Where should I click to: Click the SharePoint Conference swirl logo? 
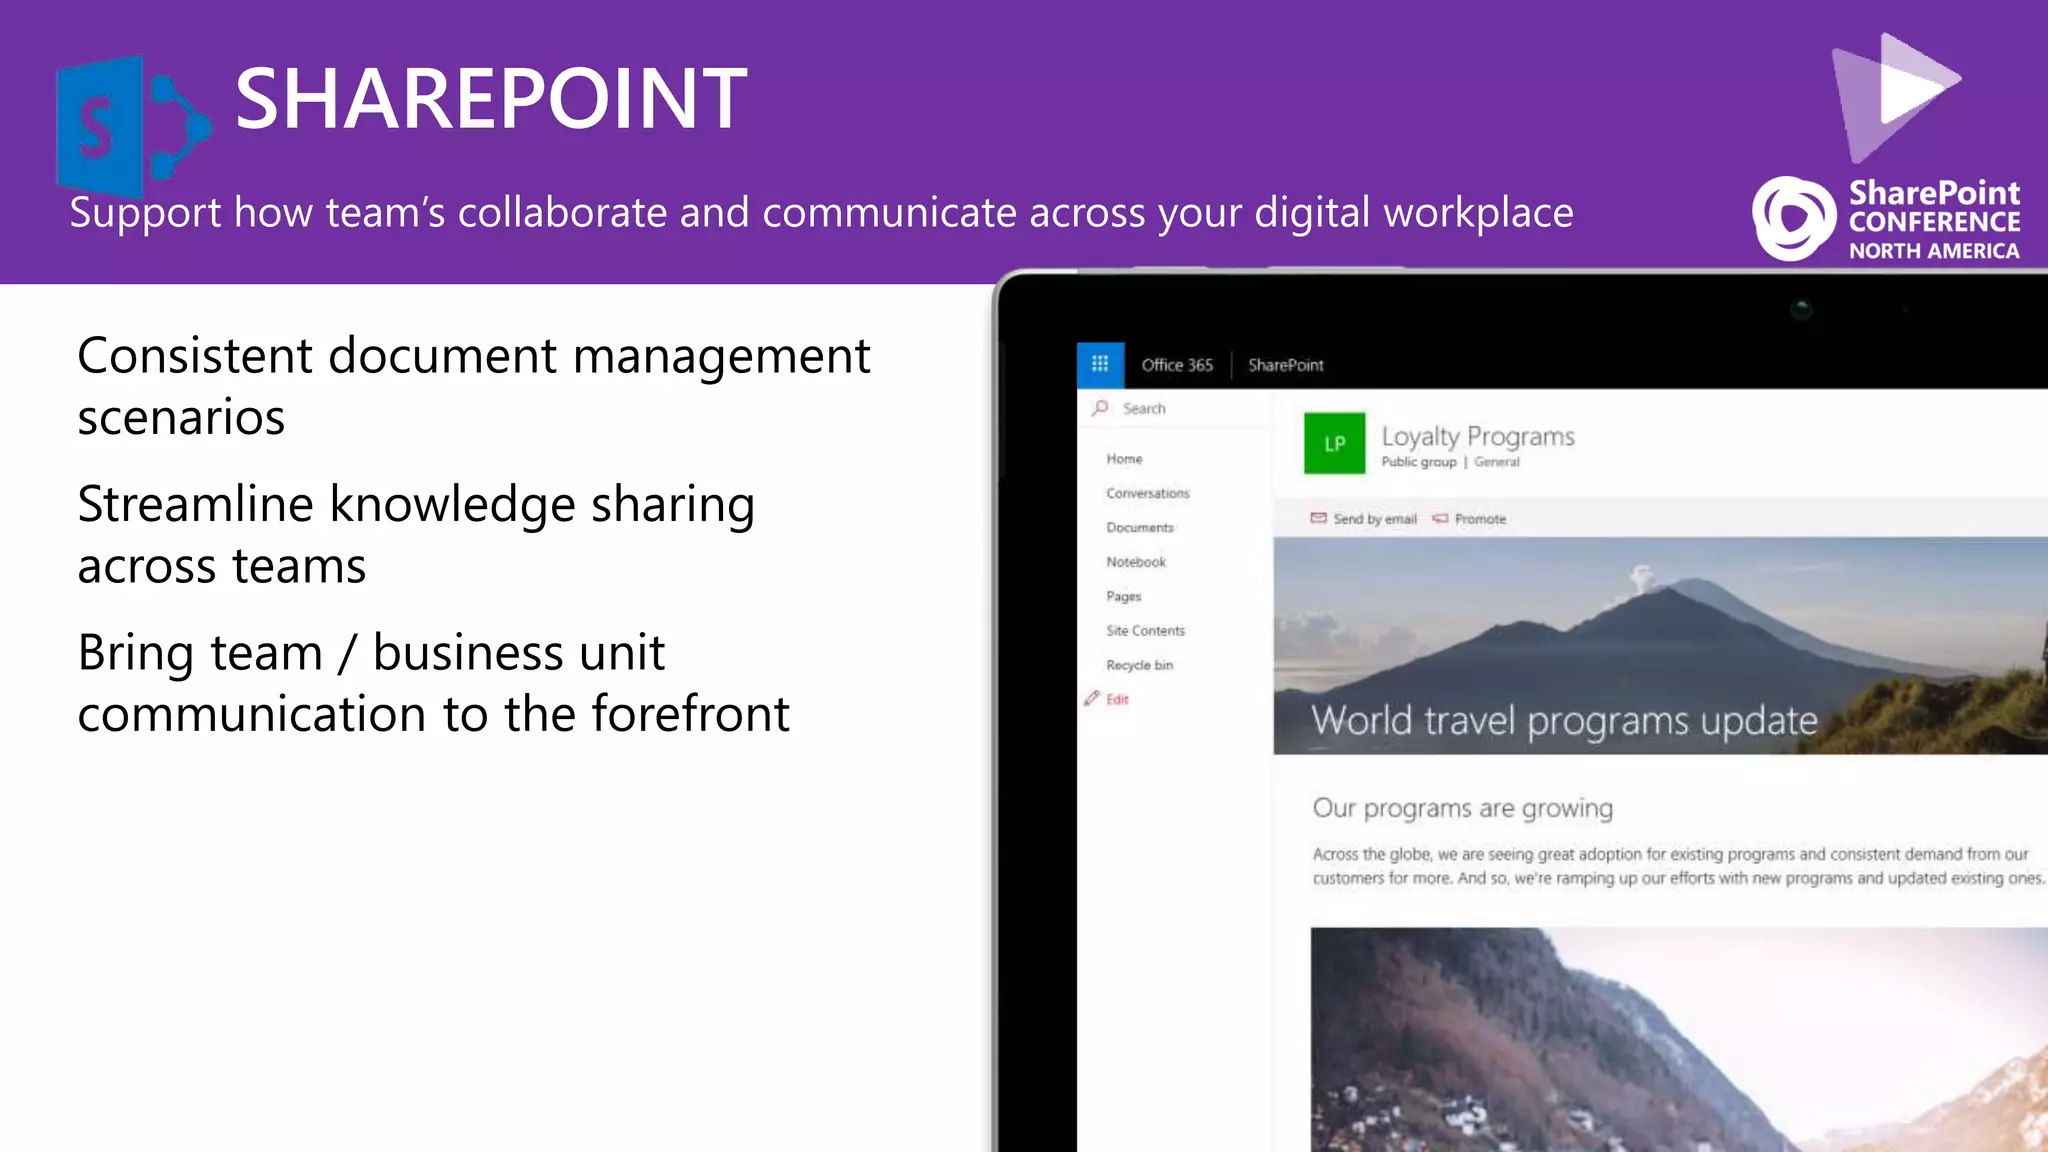coord(1794,219)
